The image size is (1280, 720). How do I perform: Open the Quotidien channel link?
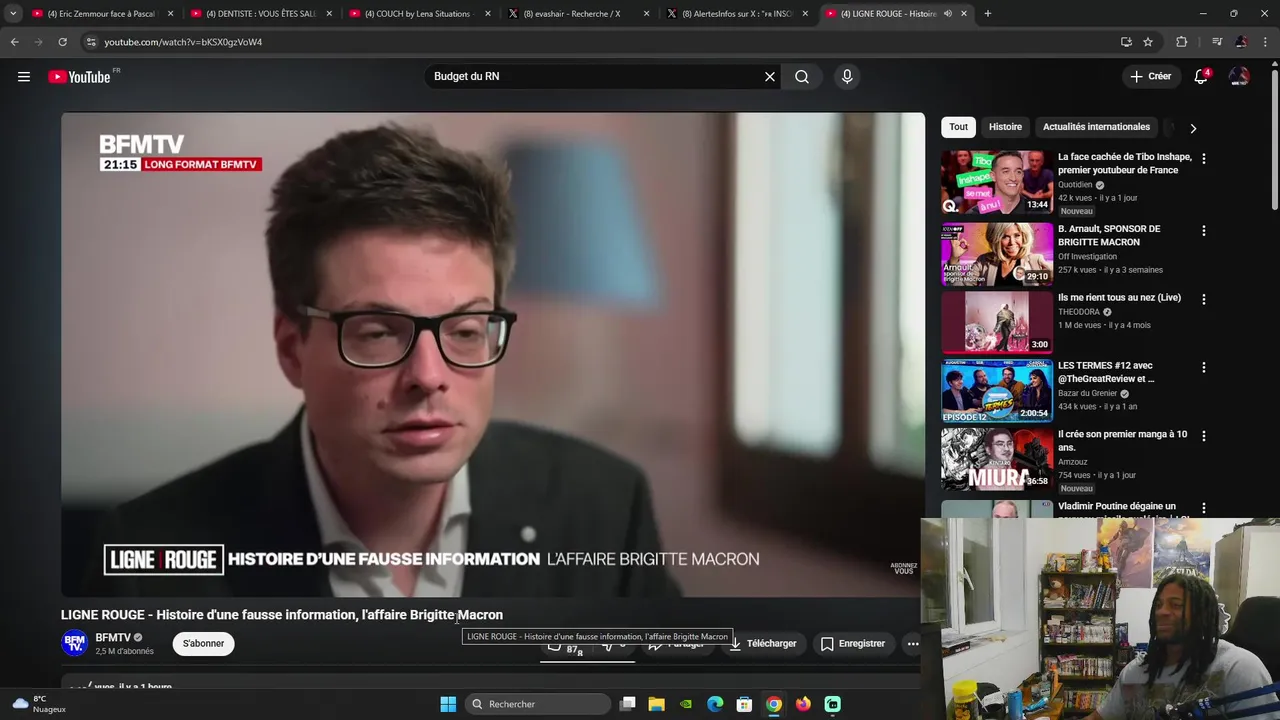(x=1075, y=185)
